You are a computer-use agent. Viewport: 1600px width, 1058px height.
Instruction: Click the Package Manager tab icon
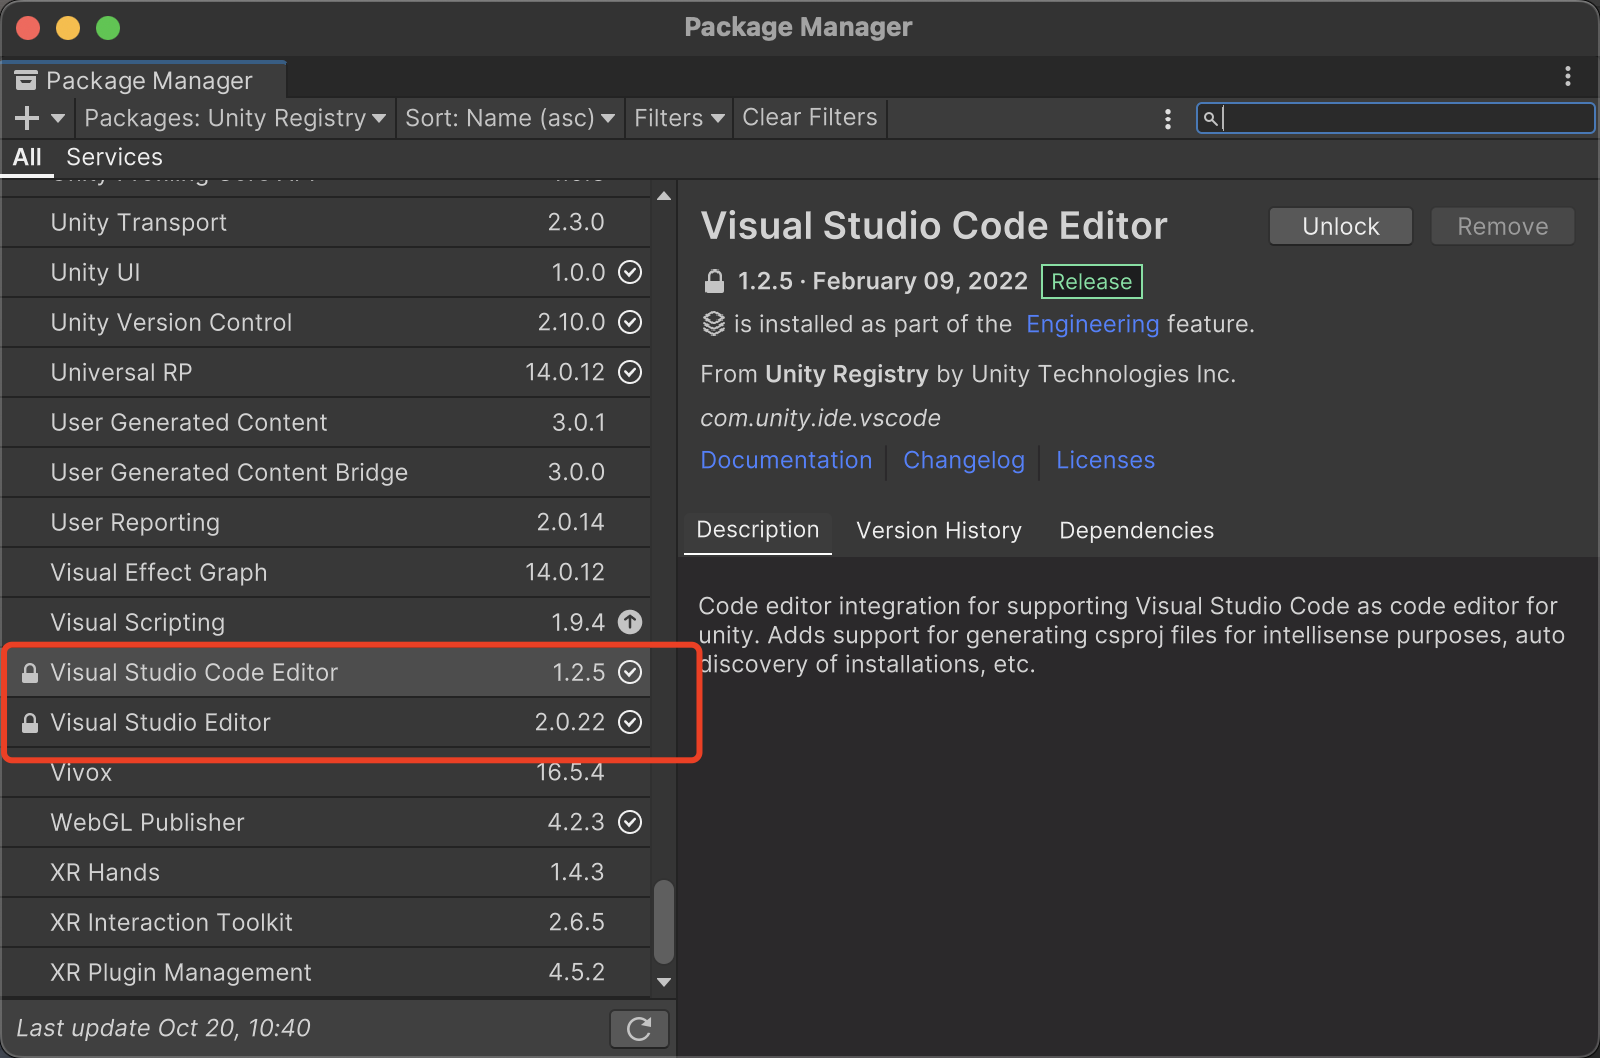(x=26, y=78)
